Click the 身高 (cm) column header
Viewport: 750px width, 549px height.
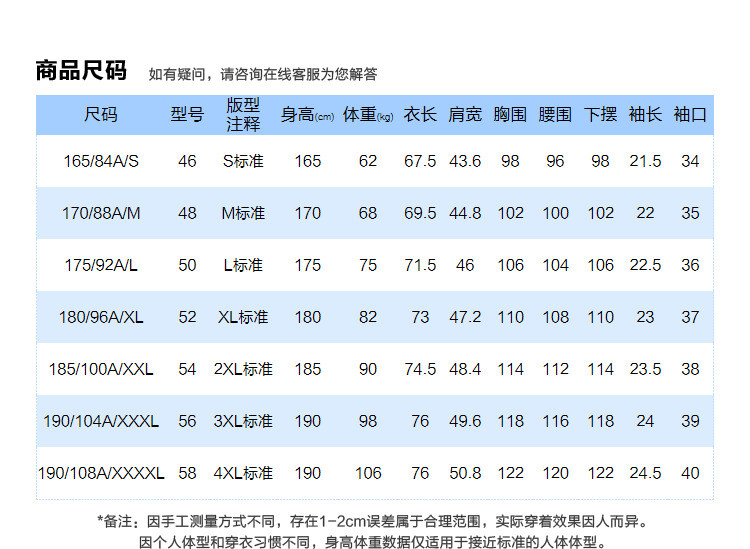click(307, 115)
